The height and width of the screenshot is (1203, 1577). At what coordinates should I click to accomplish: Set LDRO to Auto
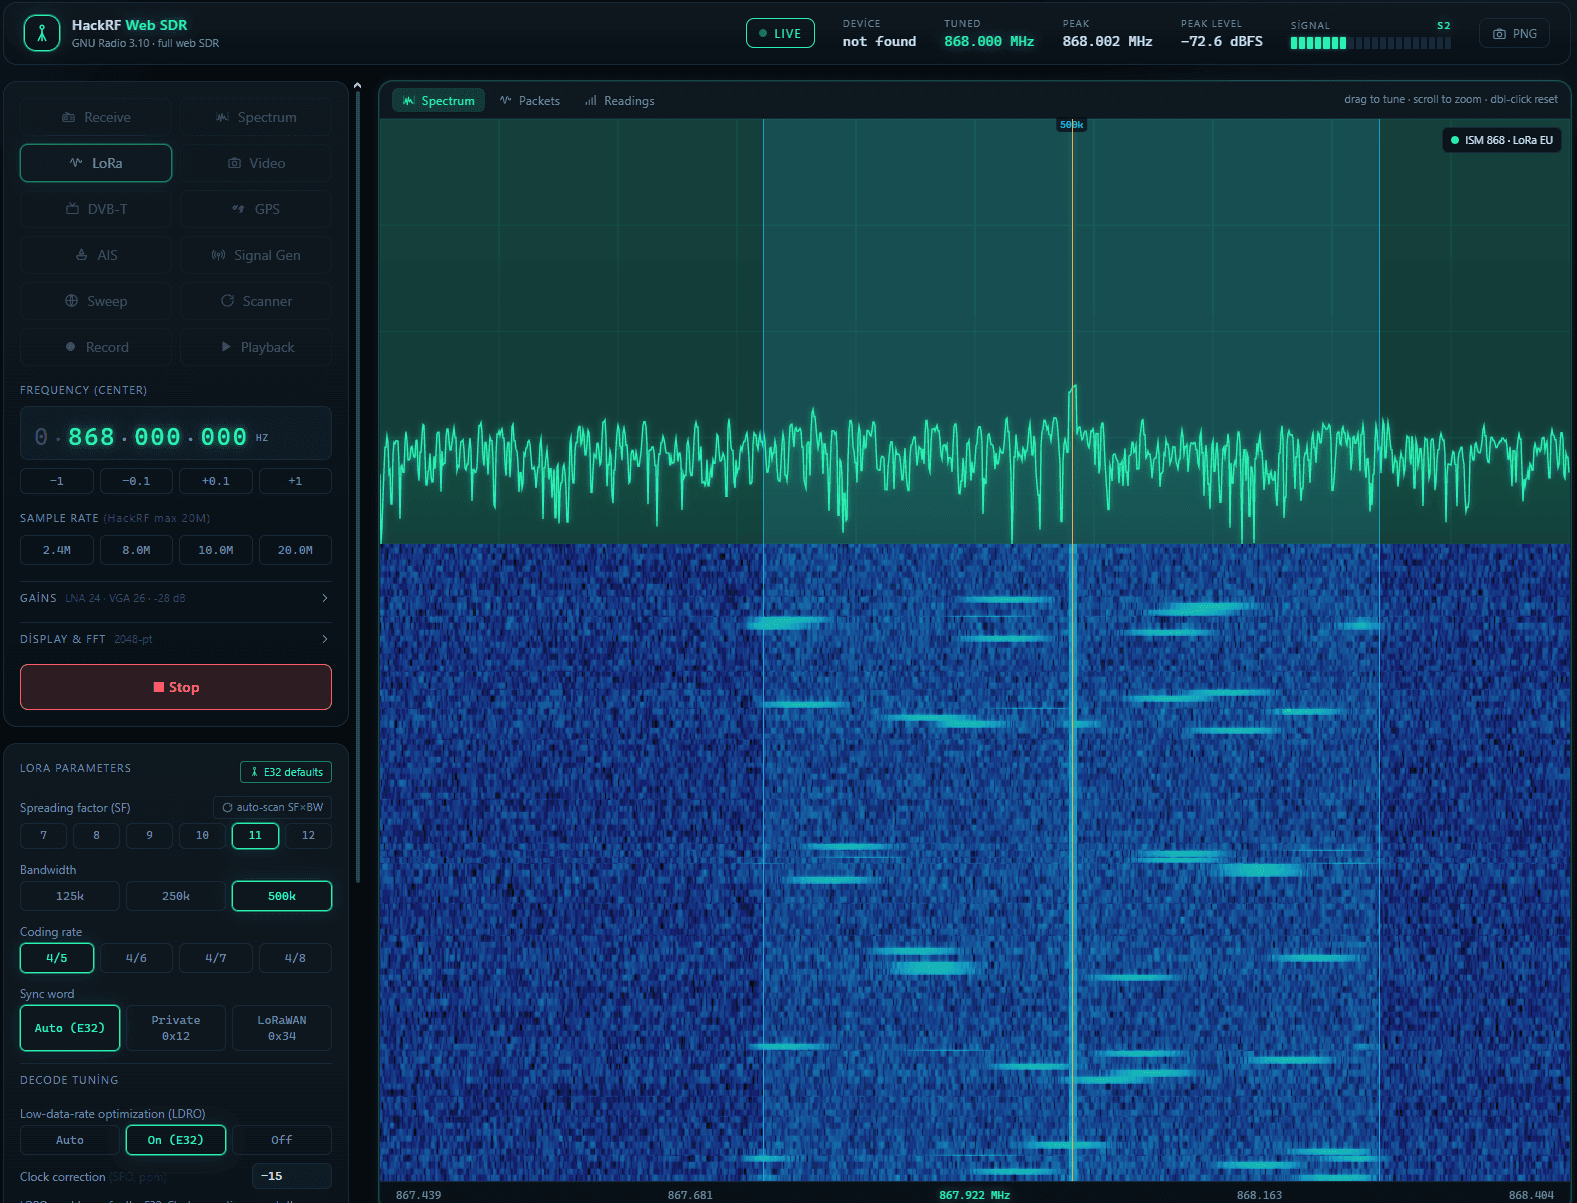pyautogui.click(x=70, y=1140)
